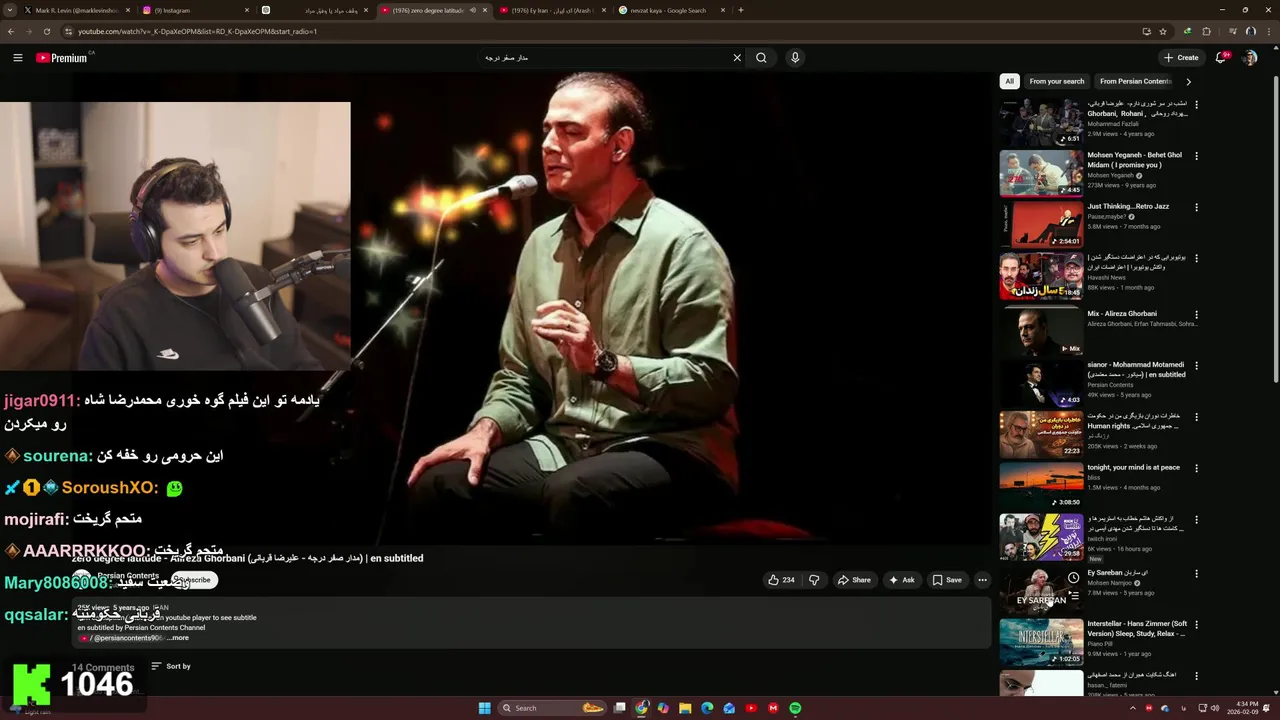
Task: Open options for Just Thinking Retro Jazz
Action: tap(1196, 207)
